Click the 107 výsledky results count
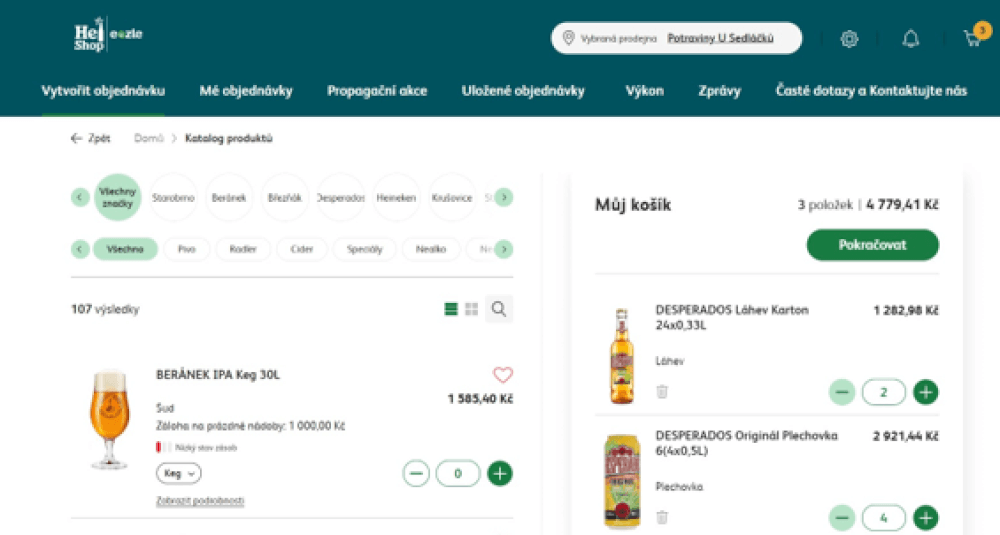Image resolution: width=1000 pixels, height=535 pixels. coord(105,309)
